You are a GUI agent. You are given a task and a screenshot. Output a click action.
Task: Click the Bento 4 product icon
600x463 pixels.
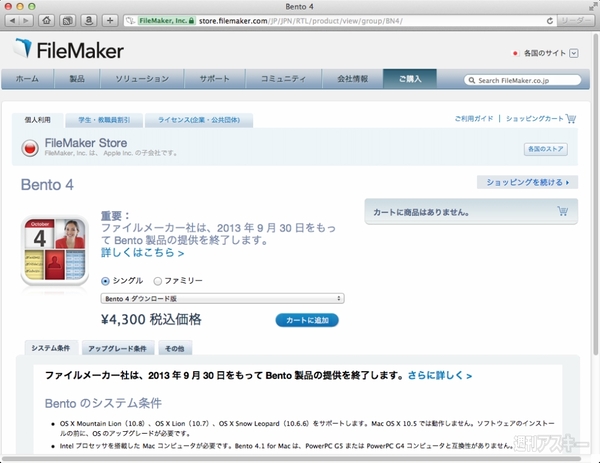click(54, 250)
